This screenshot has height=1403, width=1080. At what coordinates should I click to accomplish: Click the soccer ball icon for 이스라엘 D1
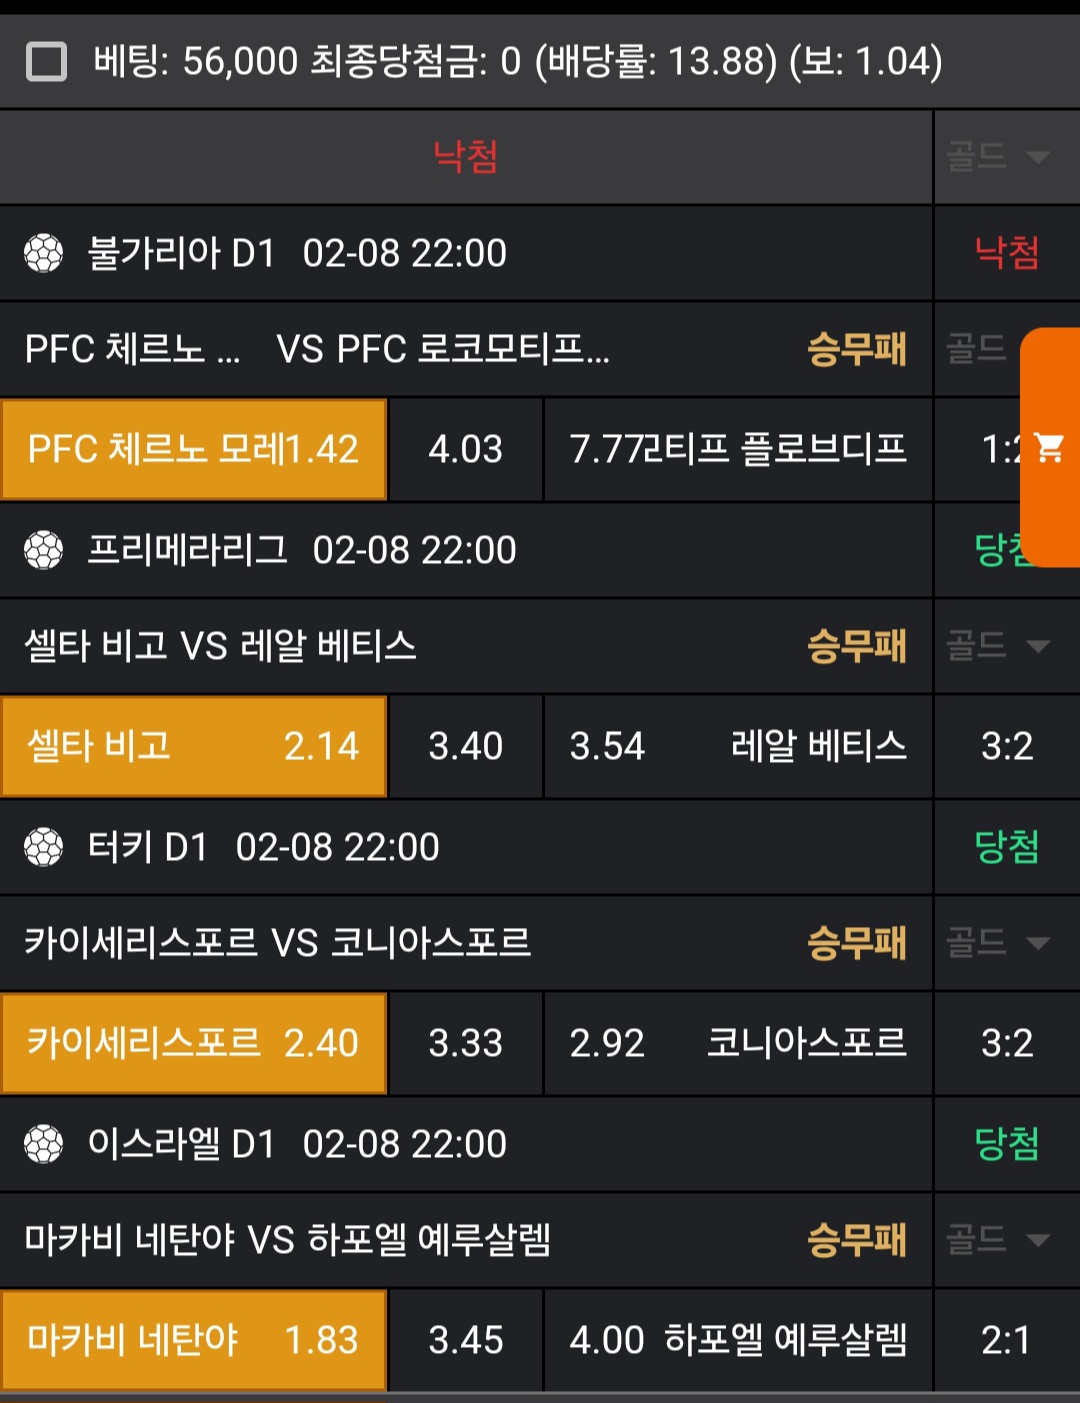pos(44,1144)
